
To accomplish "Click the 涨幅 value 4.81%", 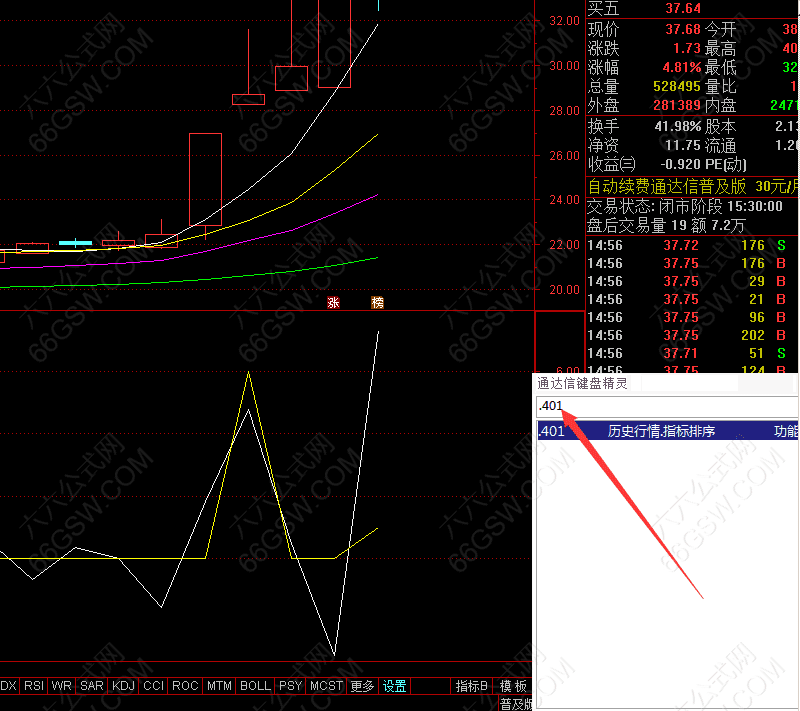I will click(682, 67).
